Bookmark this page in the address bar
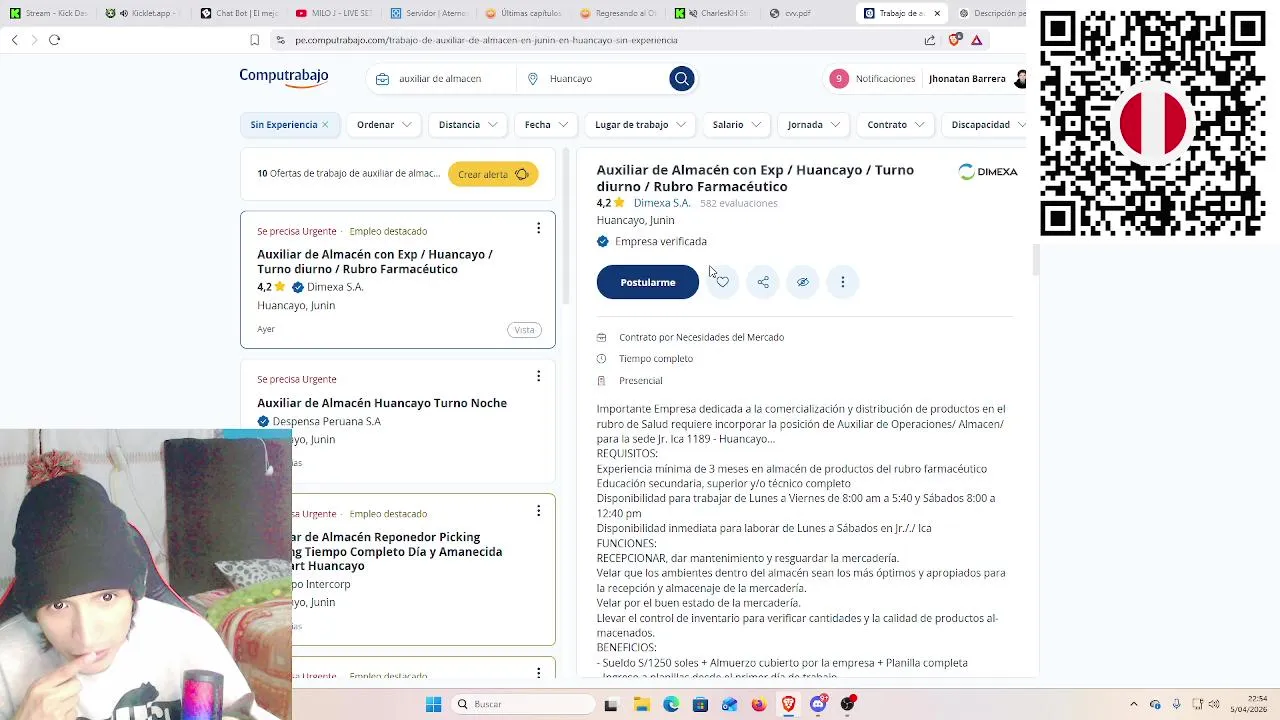 pos(255,40)
